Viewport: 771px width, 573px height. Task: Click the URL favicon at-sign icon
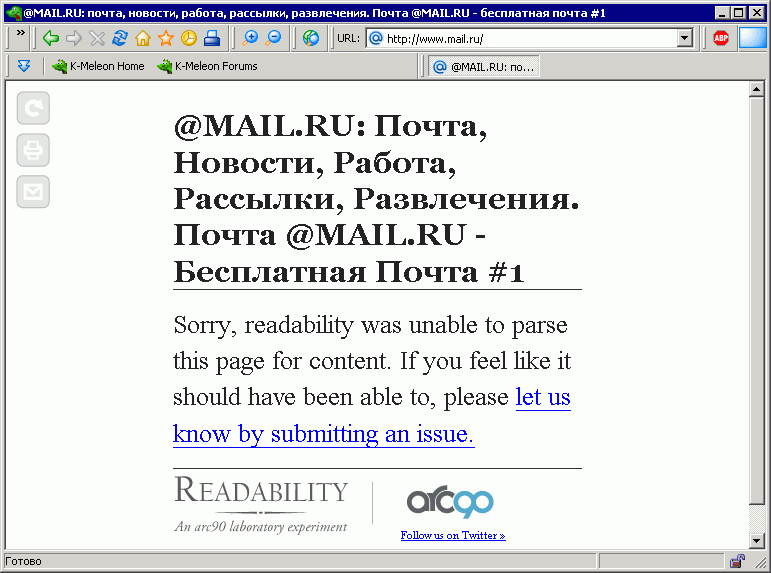coord(375,38)
